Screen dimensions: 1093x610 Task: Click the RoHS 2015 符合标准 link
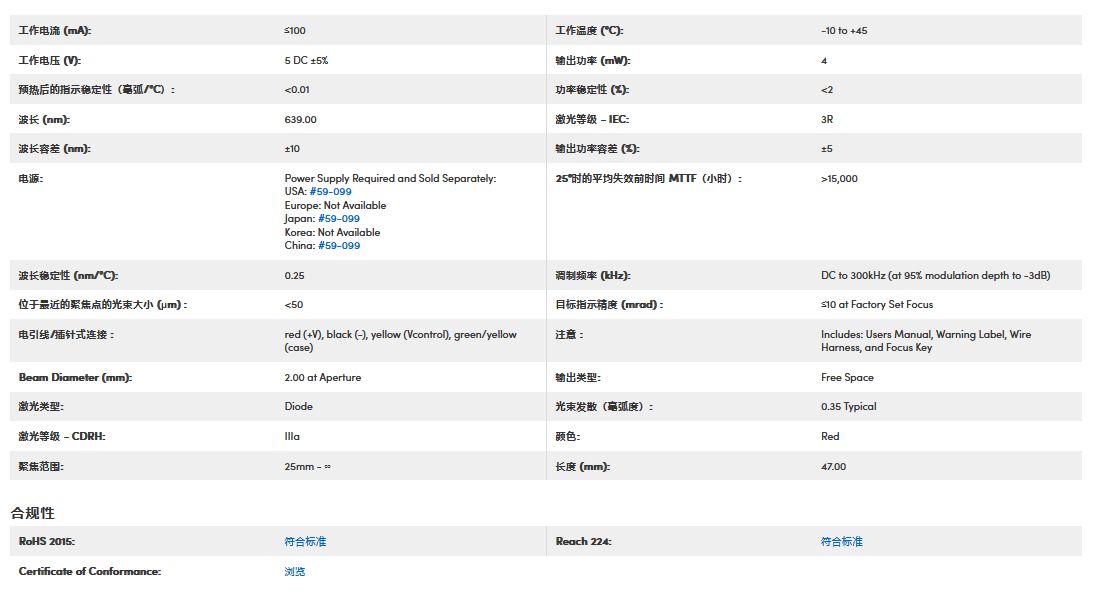305,542
